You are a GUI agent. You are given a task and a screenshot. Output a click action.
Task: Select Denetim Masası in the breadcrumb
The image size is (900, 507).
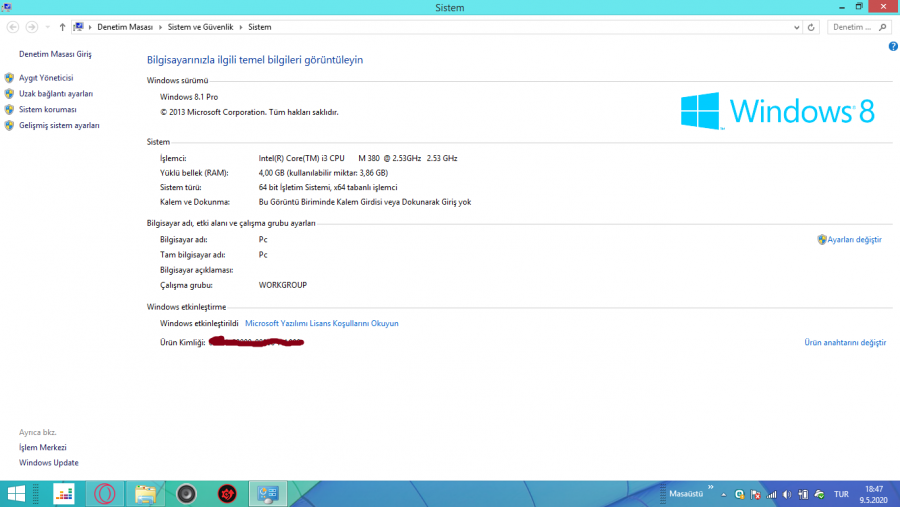point(125,27)
